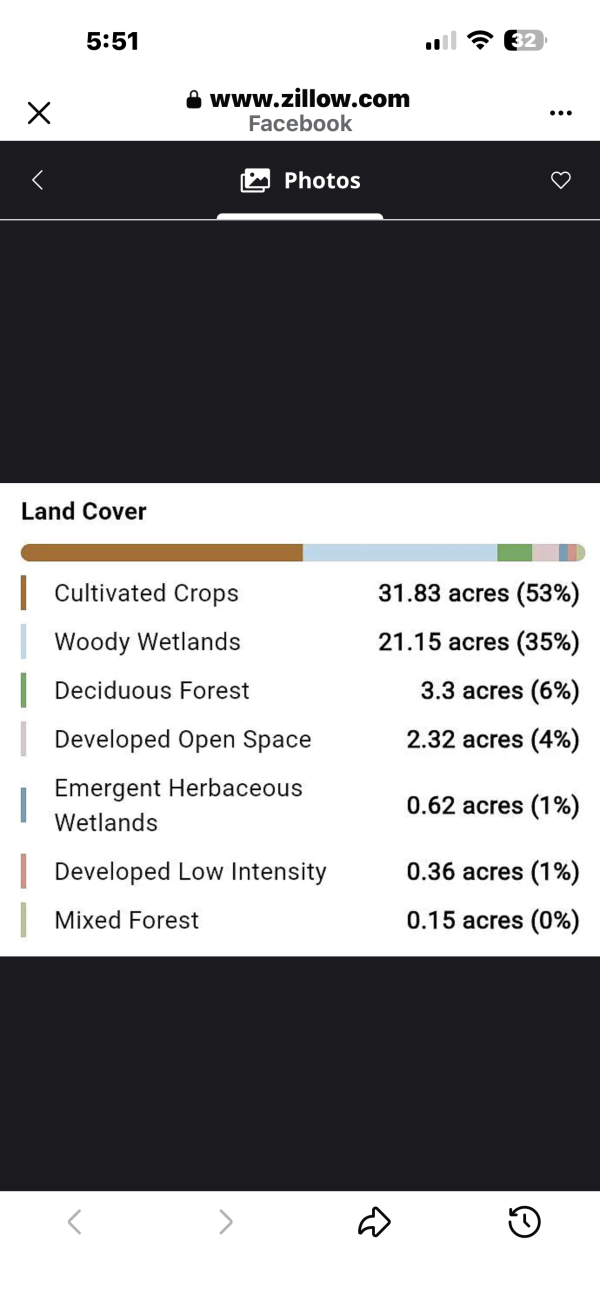Tap the Land Cover heading
The height and width of the screenshot is (1300, 600).
[84, 511]
